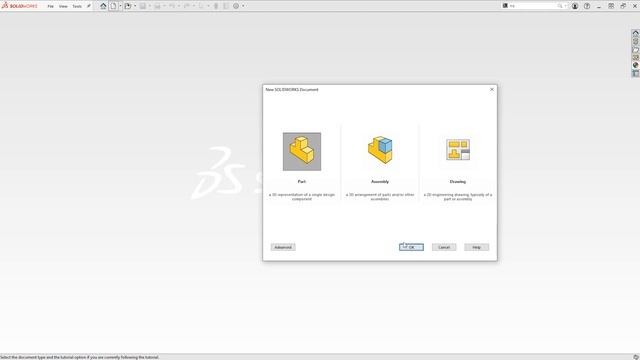Open the user login account icon
640x360 pixels.
(x=575, y=6)
